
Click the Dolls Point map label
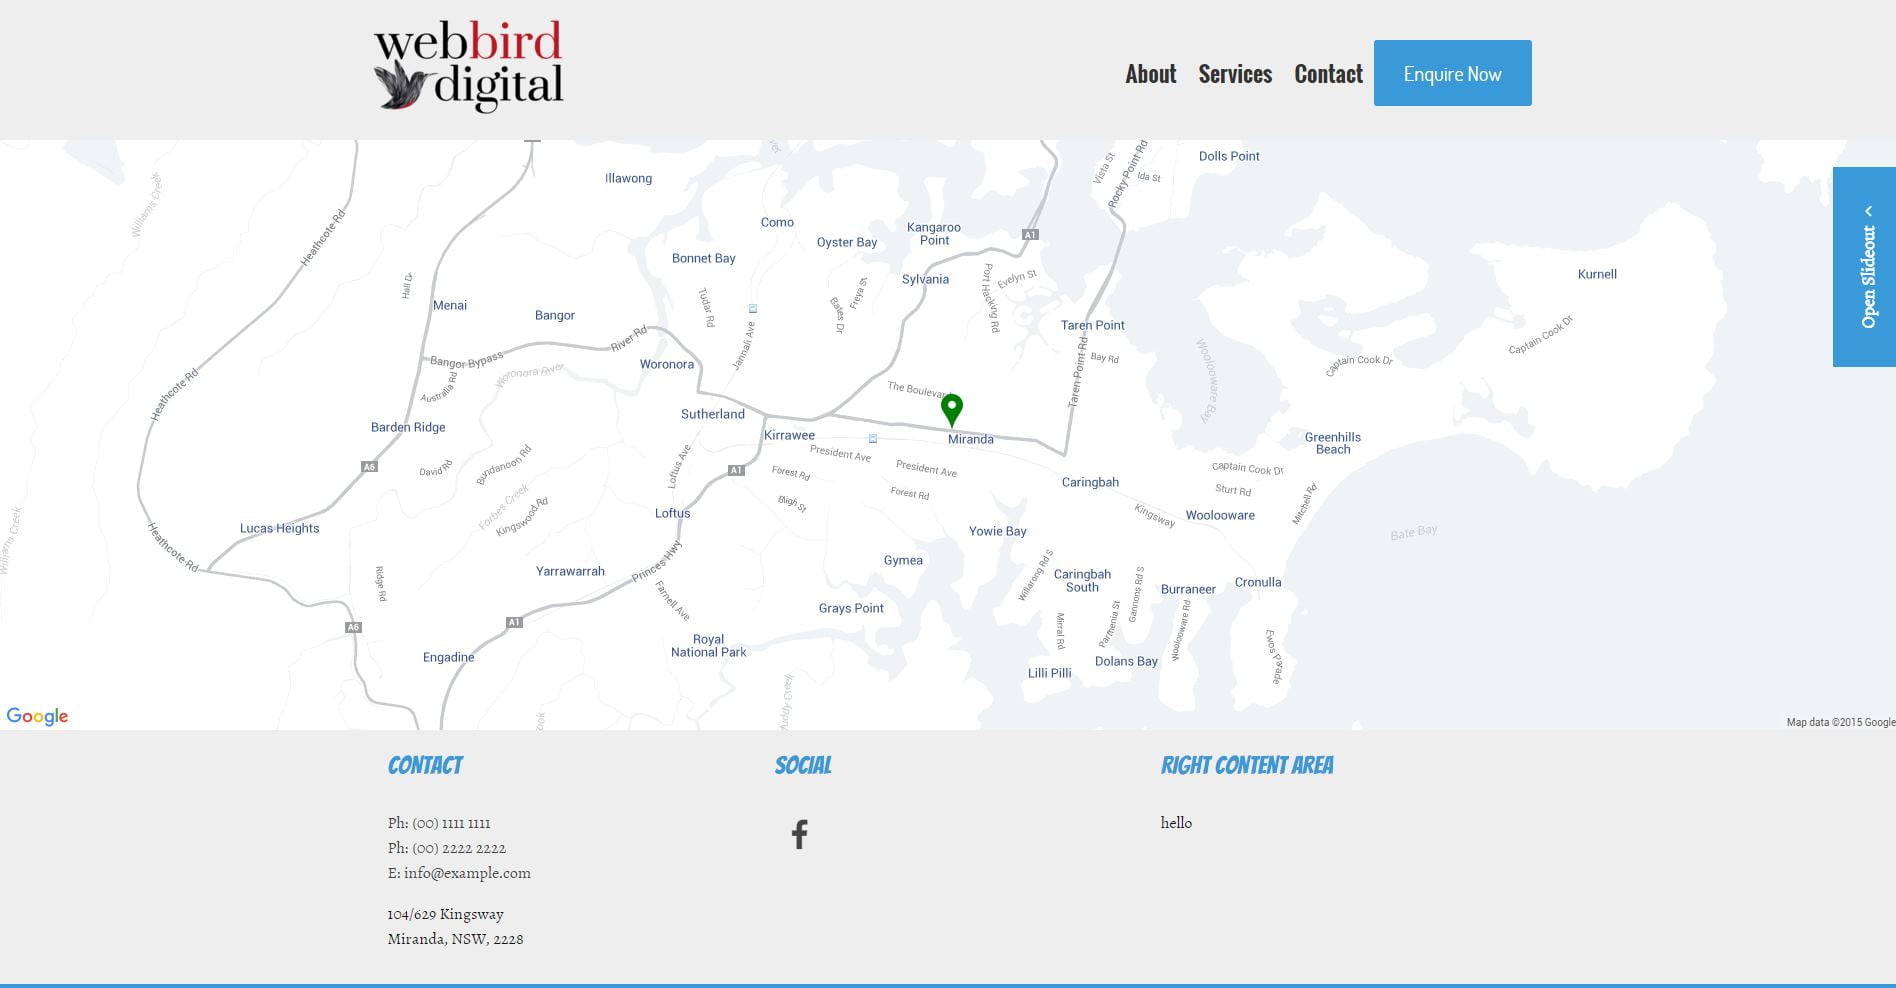click(x=1229, y=156)
